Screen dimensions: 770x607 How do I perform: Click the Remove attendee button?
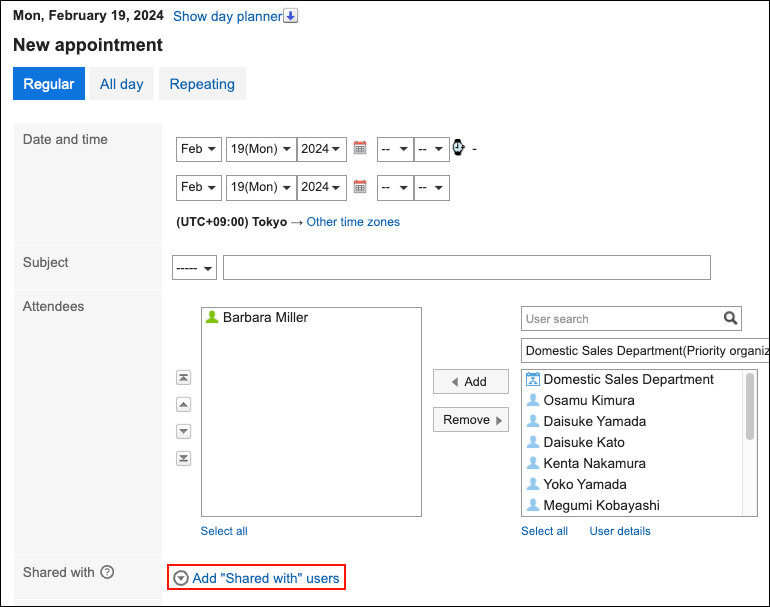(470, 420)
